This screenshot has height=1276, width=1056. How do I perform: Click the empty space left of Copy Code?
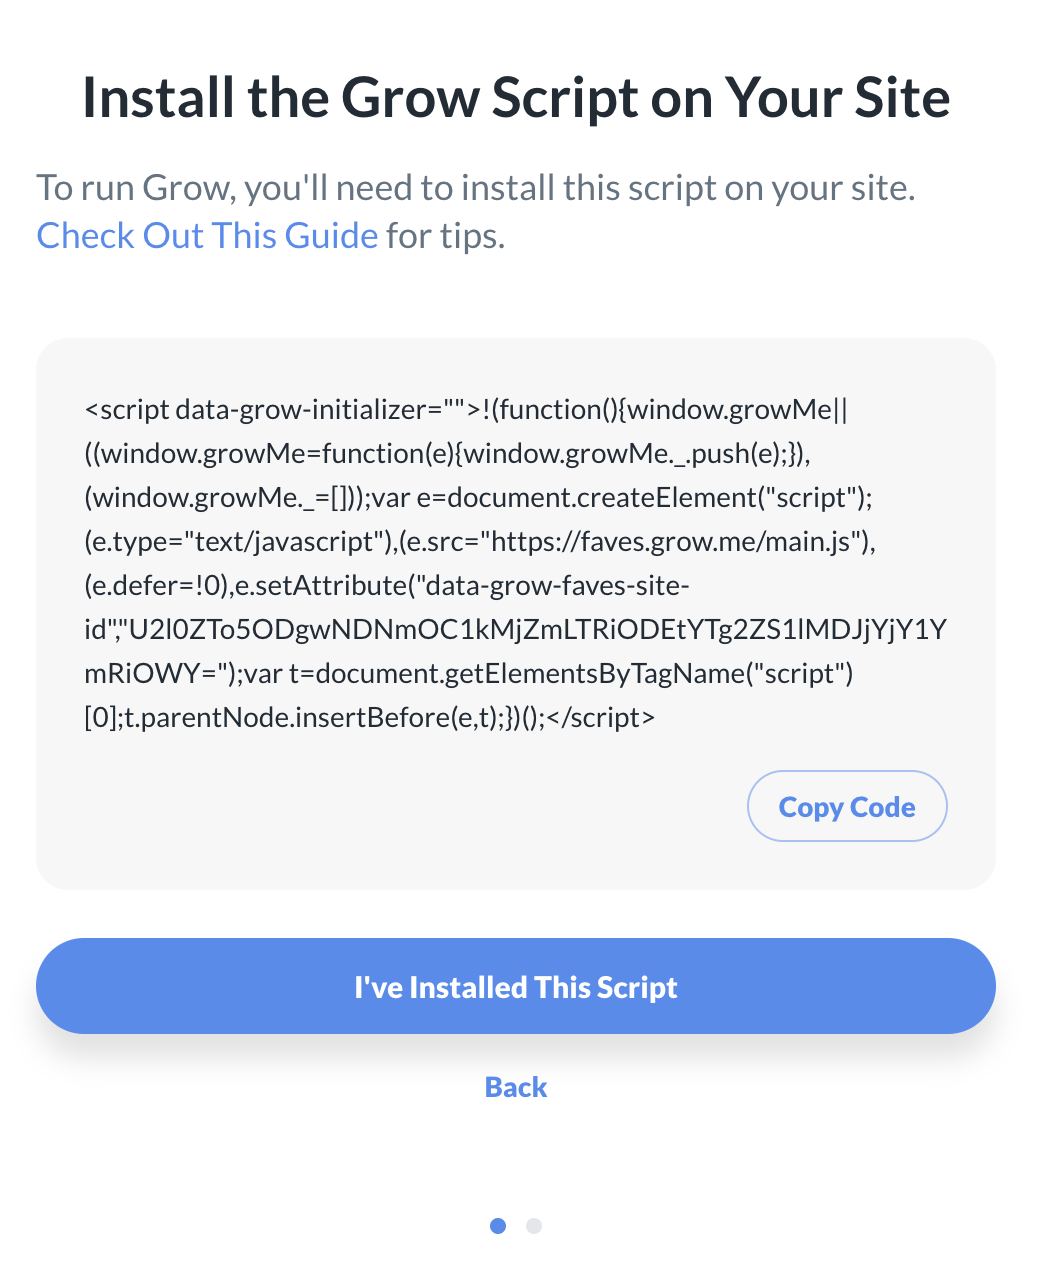pos(400,806)
